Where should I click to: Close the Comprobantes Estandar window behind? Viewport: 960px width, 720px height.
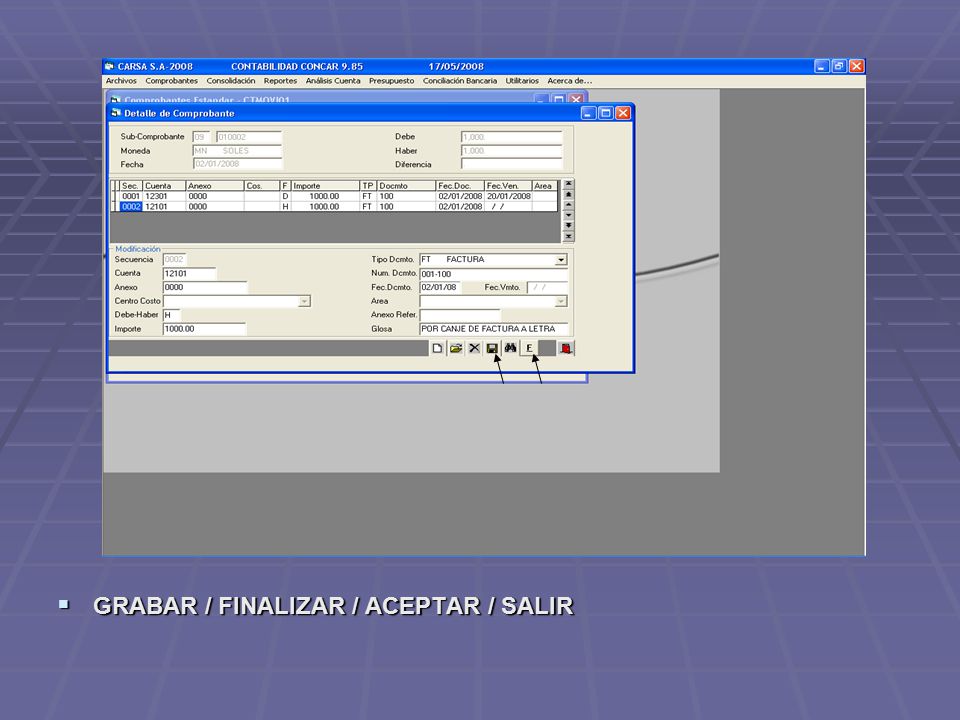(x=576, y=99)
